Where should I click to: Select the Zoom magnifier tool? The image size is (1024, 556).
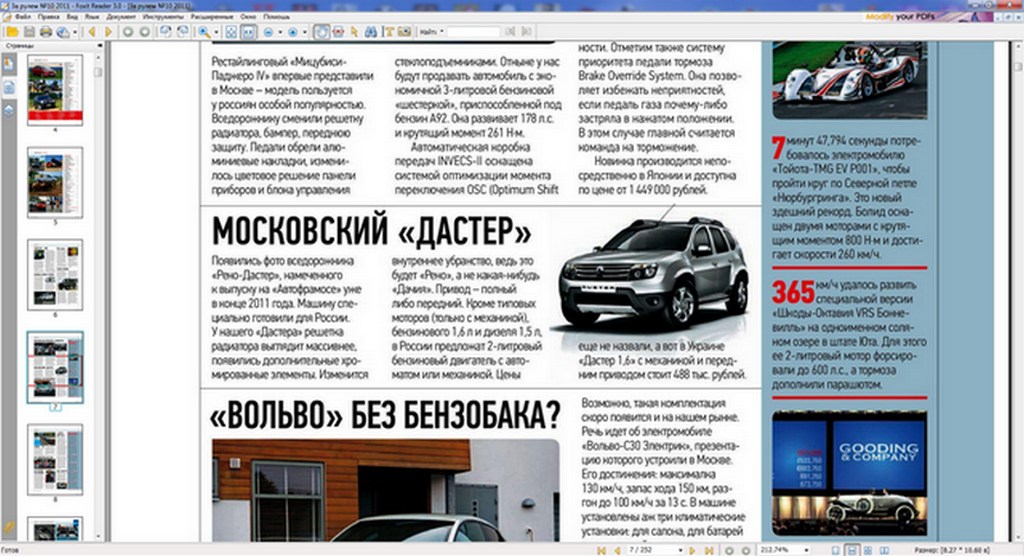coord(204,31)
